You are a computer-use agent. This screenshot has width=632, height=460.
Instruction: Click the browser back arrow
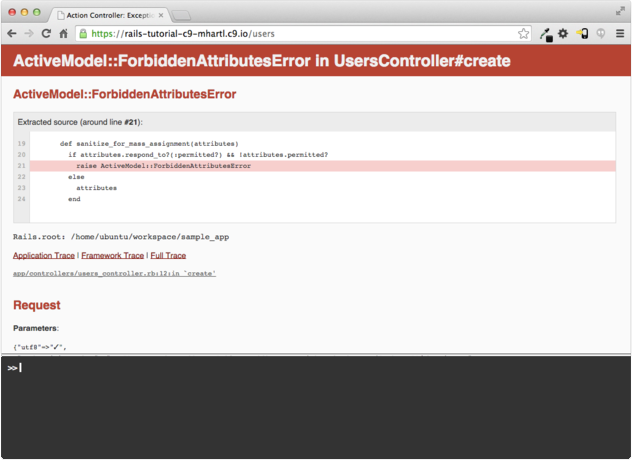pos(12,33)
